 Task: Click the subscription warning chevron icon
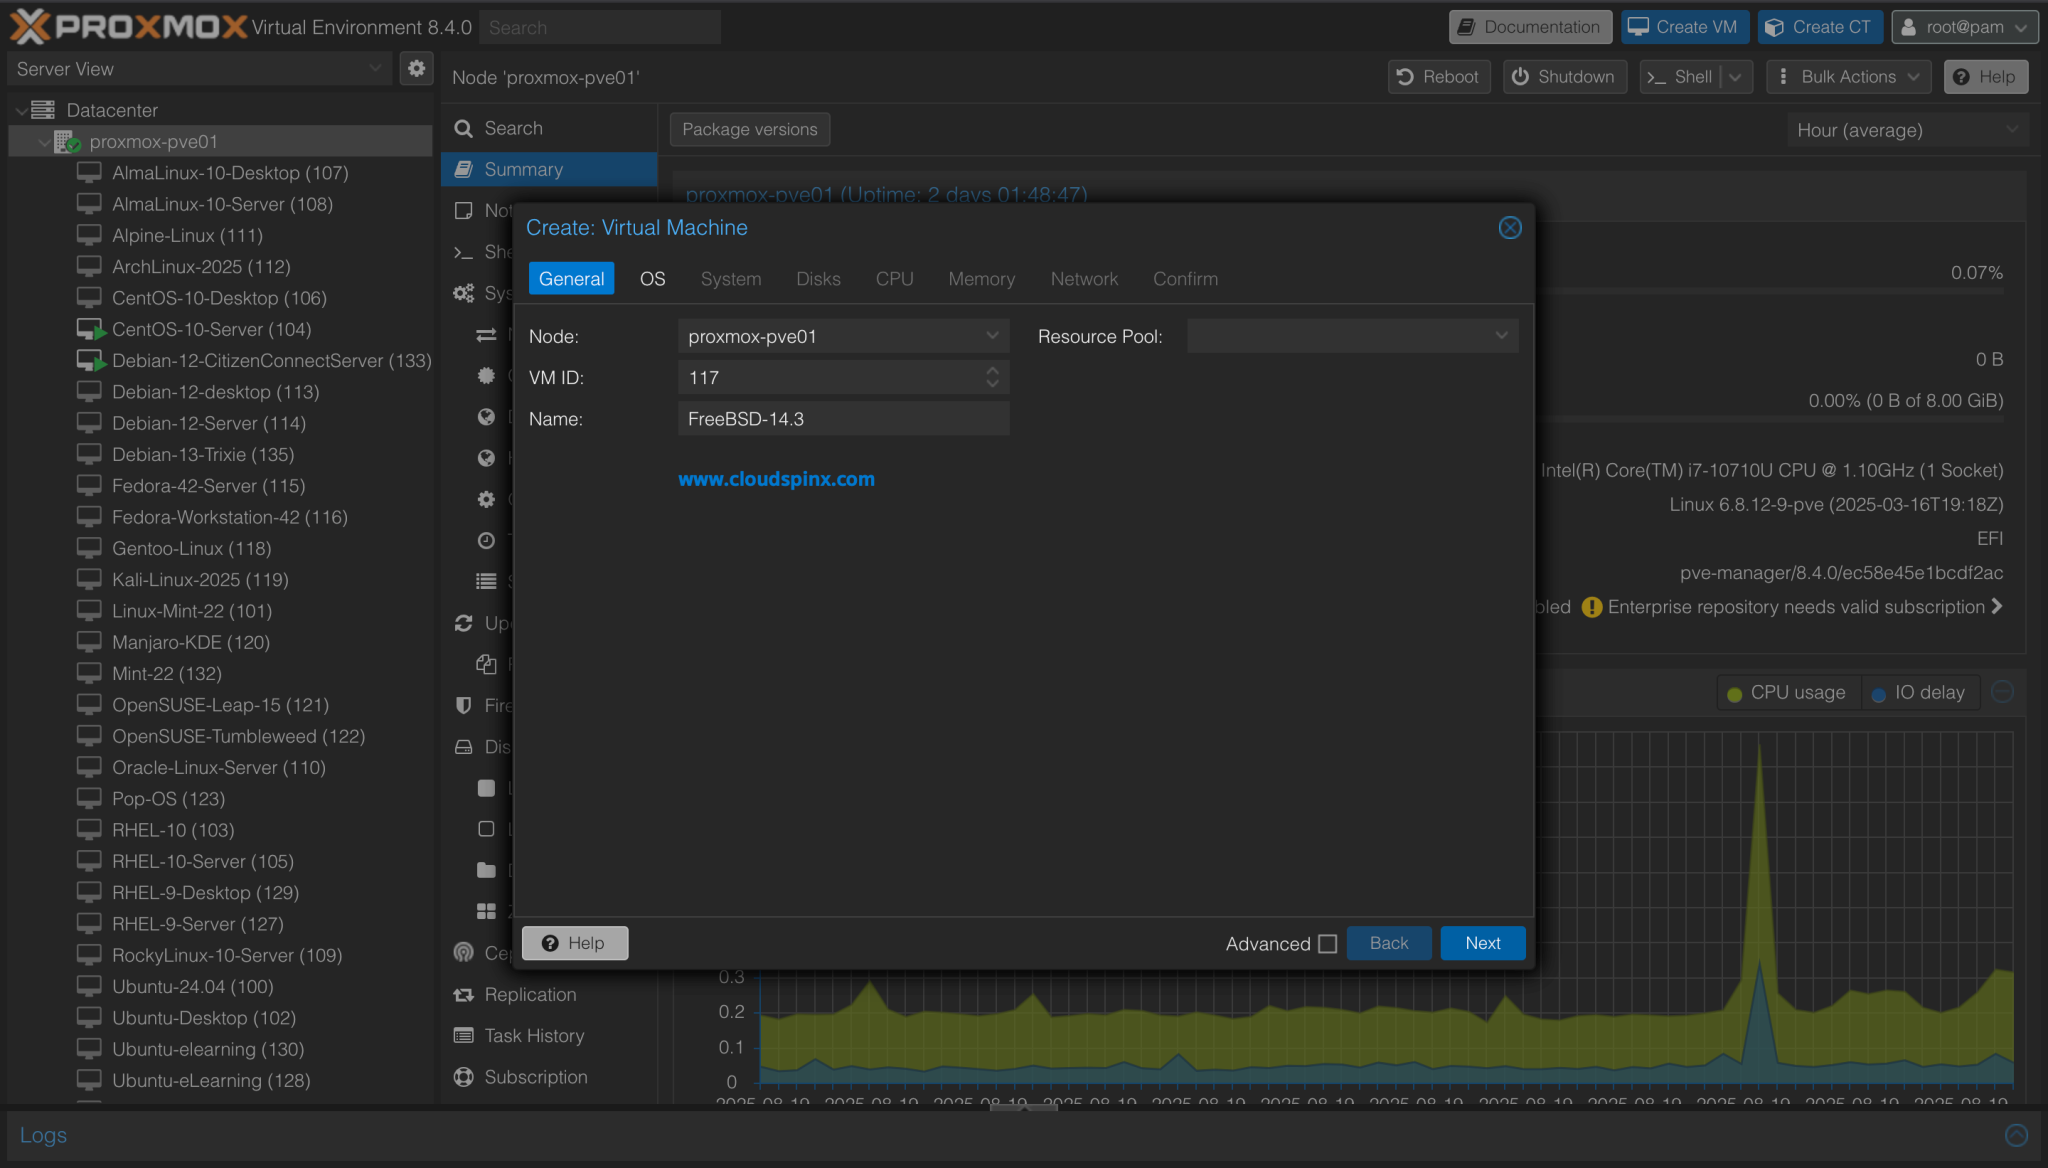pyautogui.click(x=1997, y=607)
